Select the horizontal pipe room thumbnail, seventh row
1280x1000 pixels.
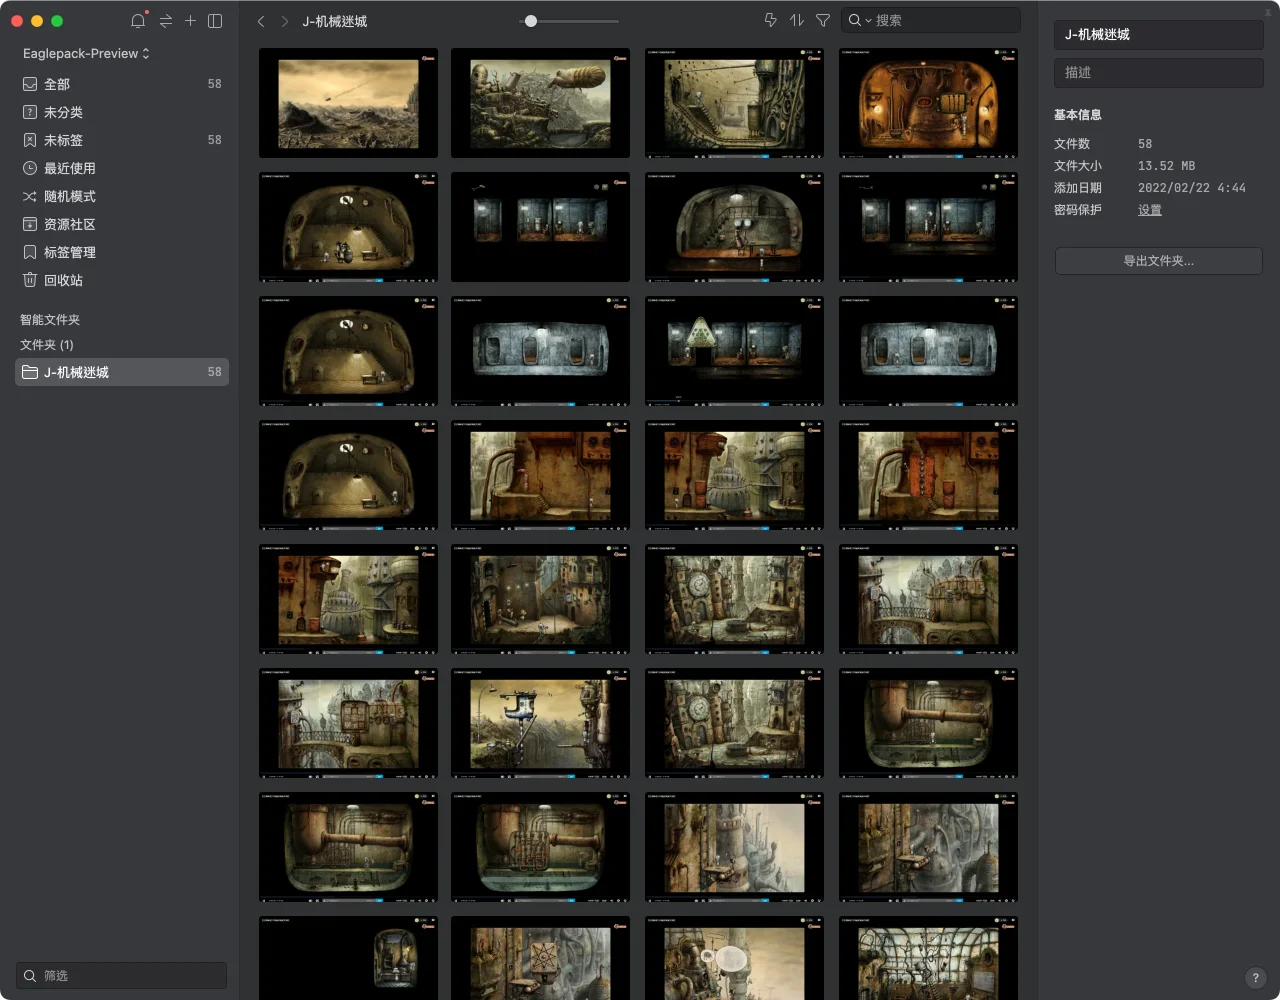348,847
